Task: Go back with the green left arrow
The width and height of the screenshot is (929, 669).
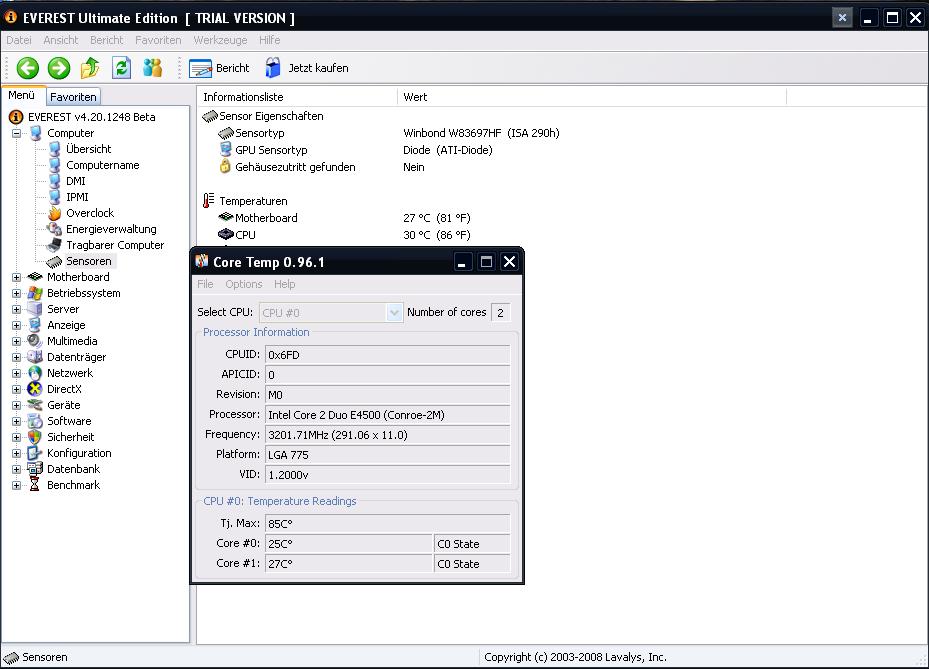Action: tap(27, 68)
